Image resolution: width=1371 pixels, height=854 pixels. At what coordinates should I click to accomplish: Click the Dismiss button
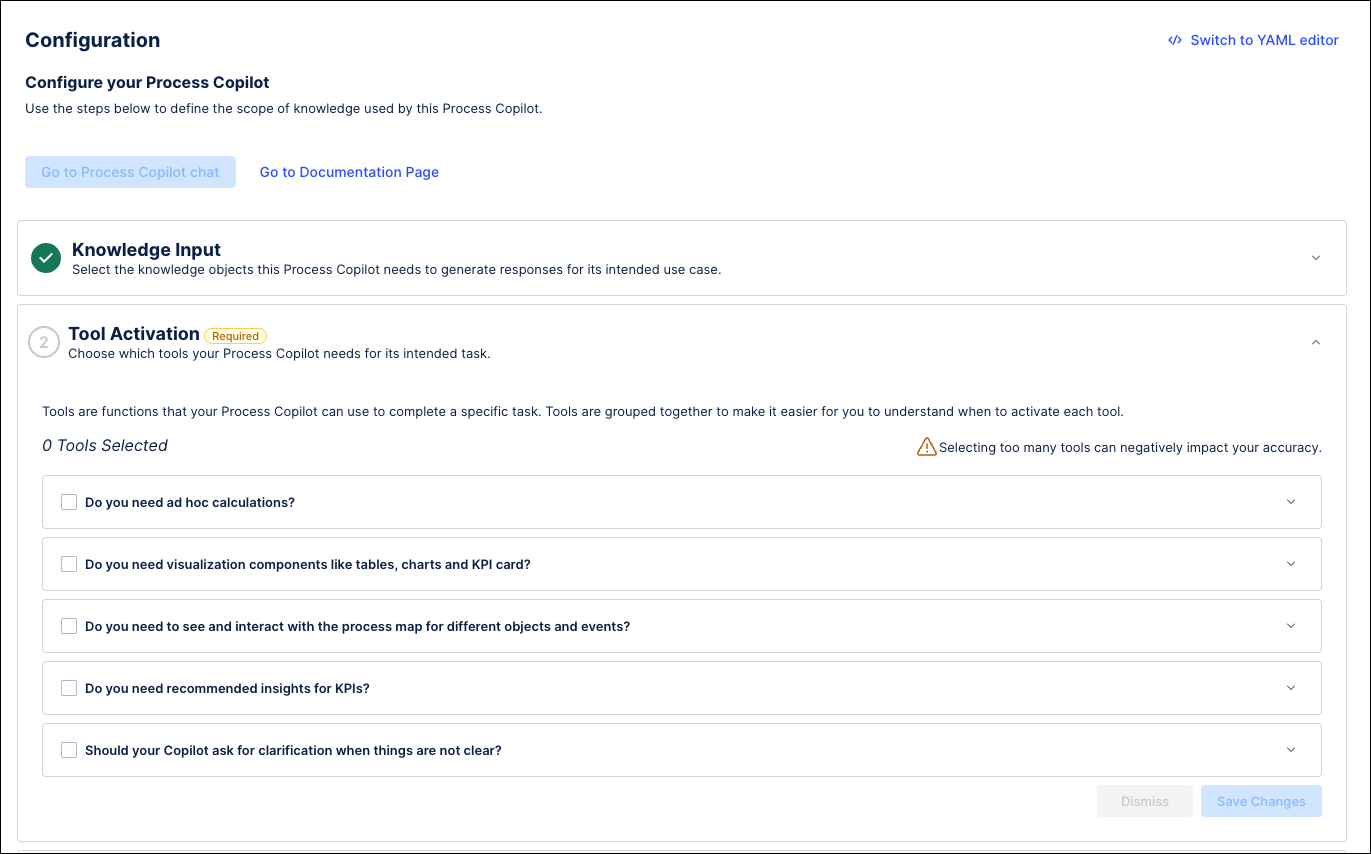[x=1145, y=801]
